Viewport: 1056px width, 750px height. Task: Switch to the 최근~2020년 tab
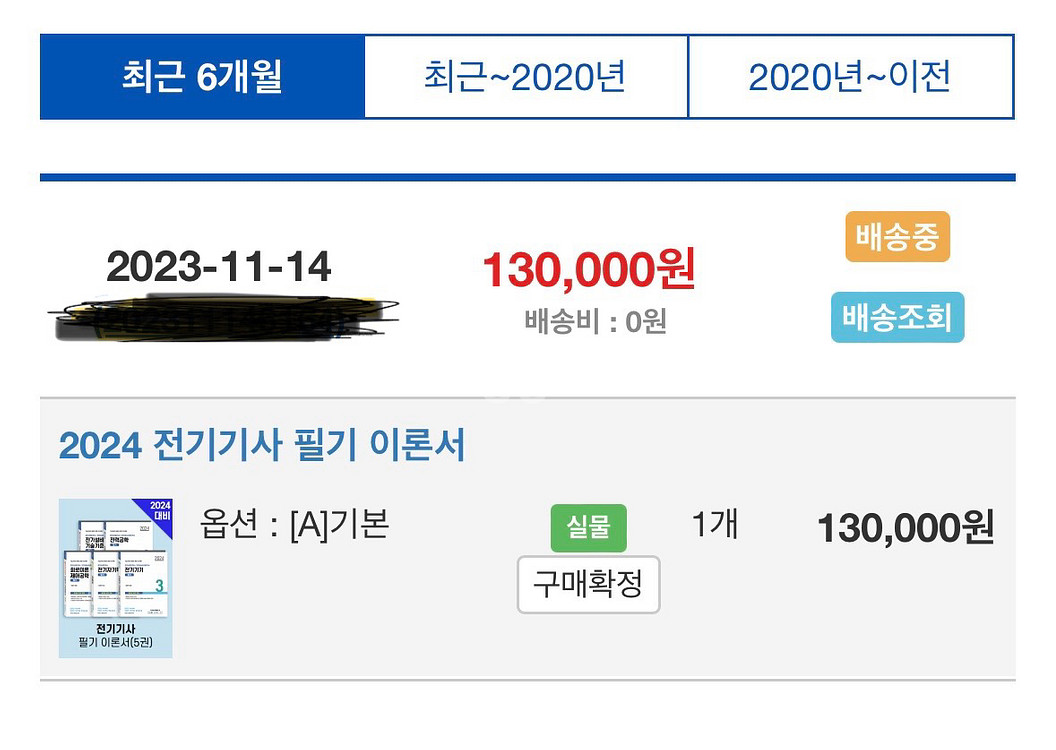tap(525, 77)
